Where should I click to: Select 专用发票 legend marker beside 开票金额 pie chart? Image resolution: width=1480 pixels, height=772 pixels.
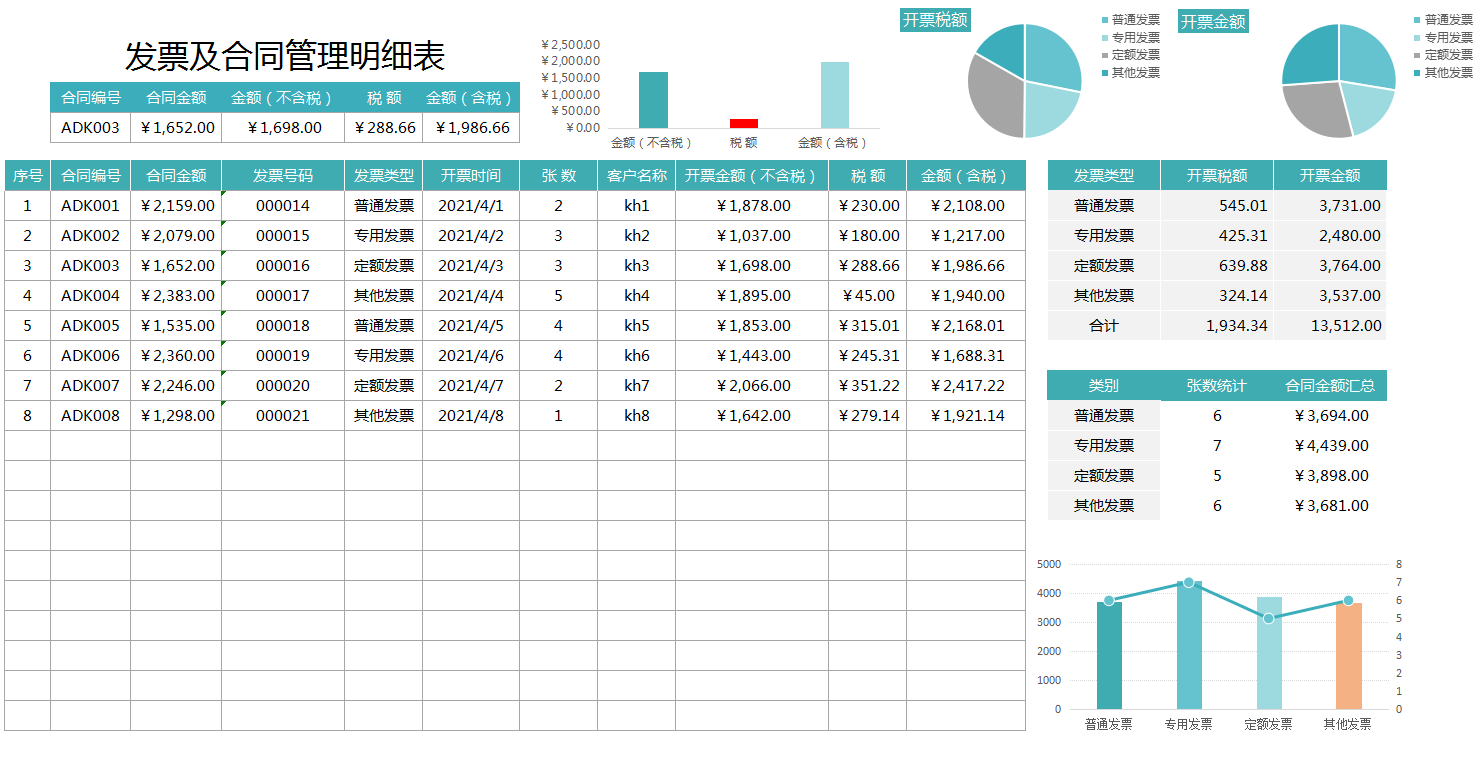[1417, 37]
